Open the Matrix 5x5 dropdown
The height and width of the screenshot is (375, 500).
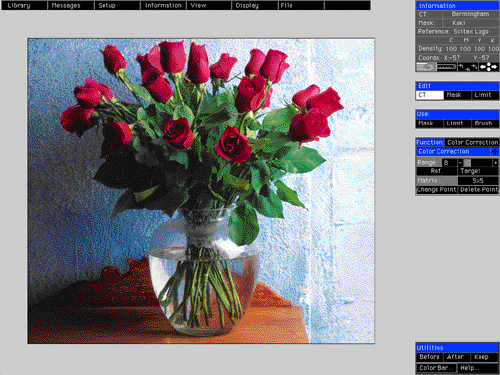[478, 181]
